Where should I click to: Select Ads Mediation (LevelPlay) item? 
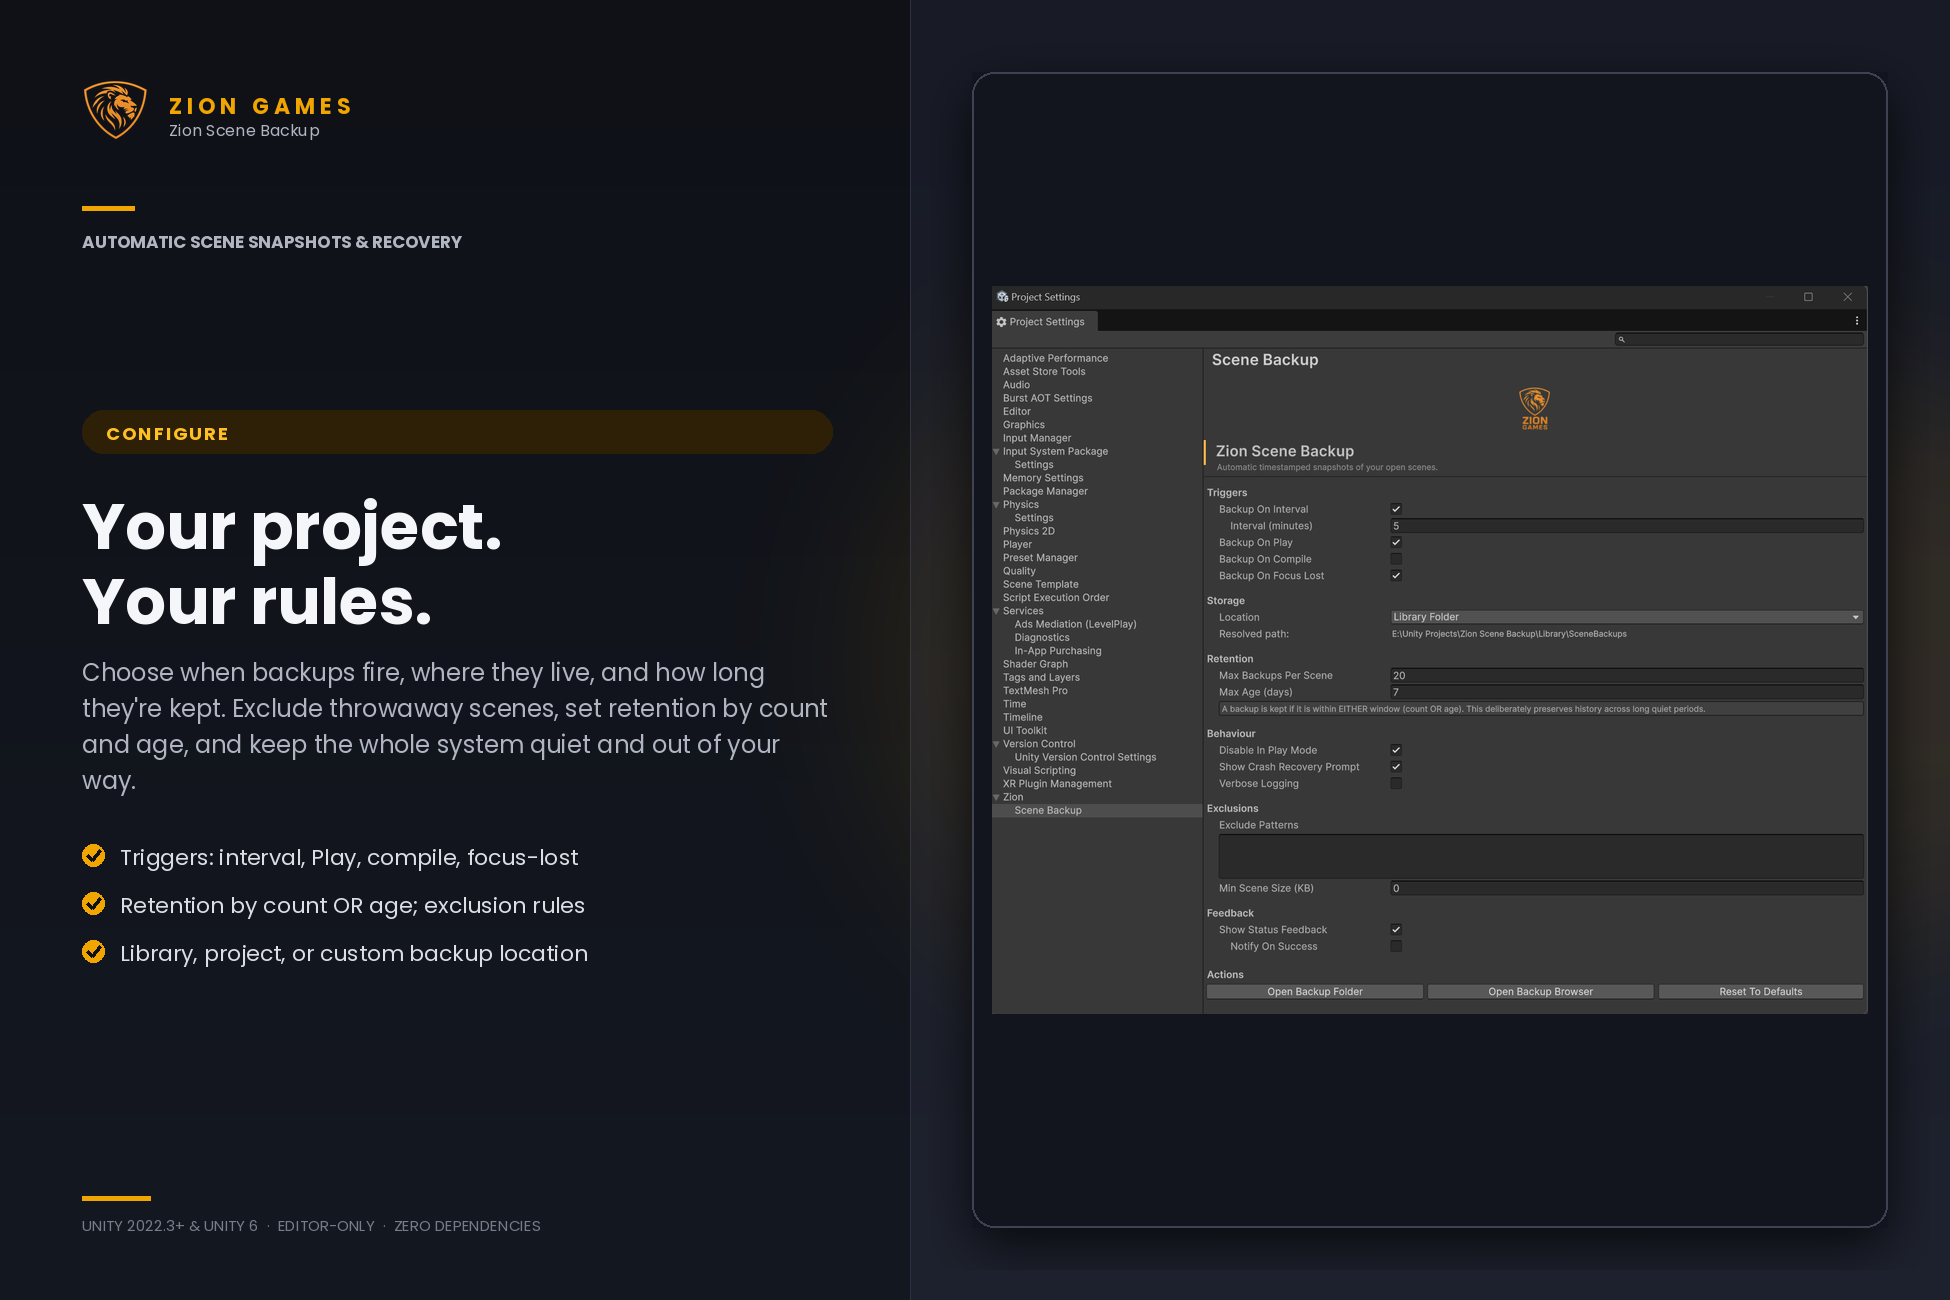pyautogui.click(x=1075, y=625)
